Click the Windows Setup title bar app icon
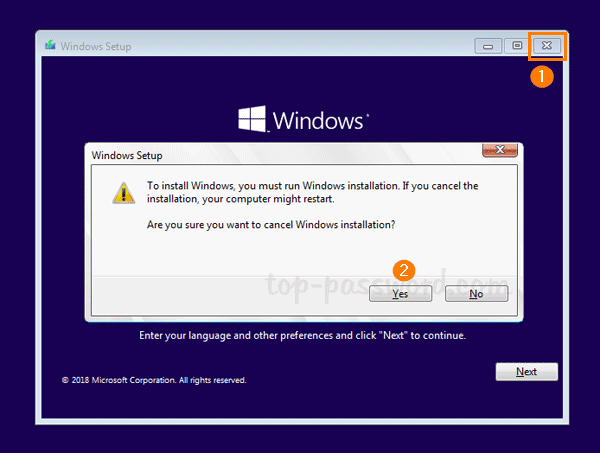 [x=51, y=46]
